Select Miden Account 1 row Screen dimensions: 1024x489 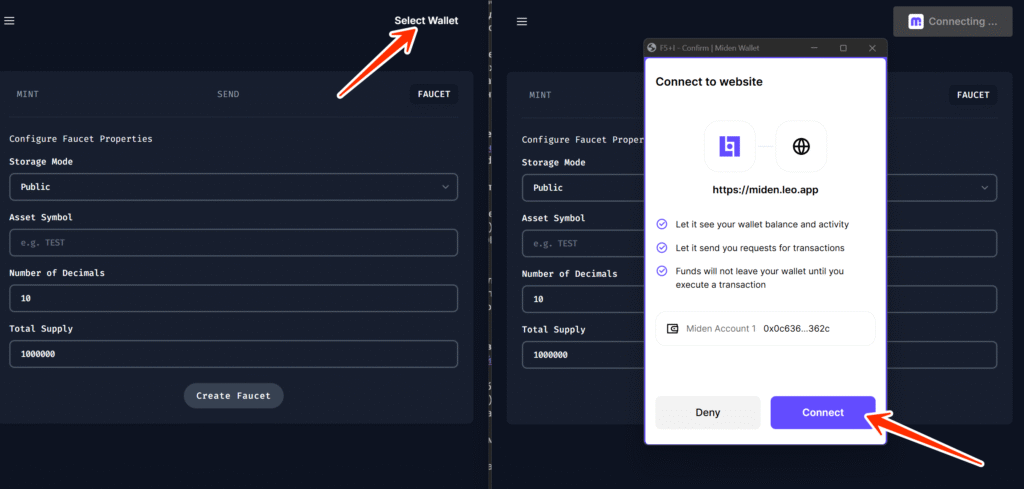765,328
